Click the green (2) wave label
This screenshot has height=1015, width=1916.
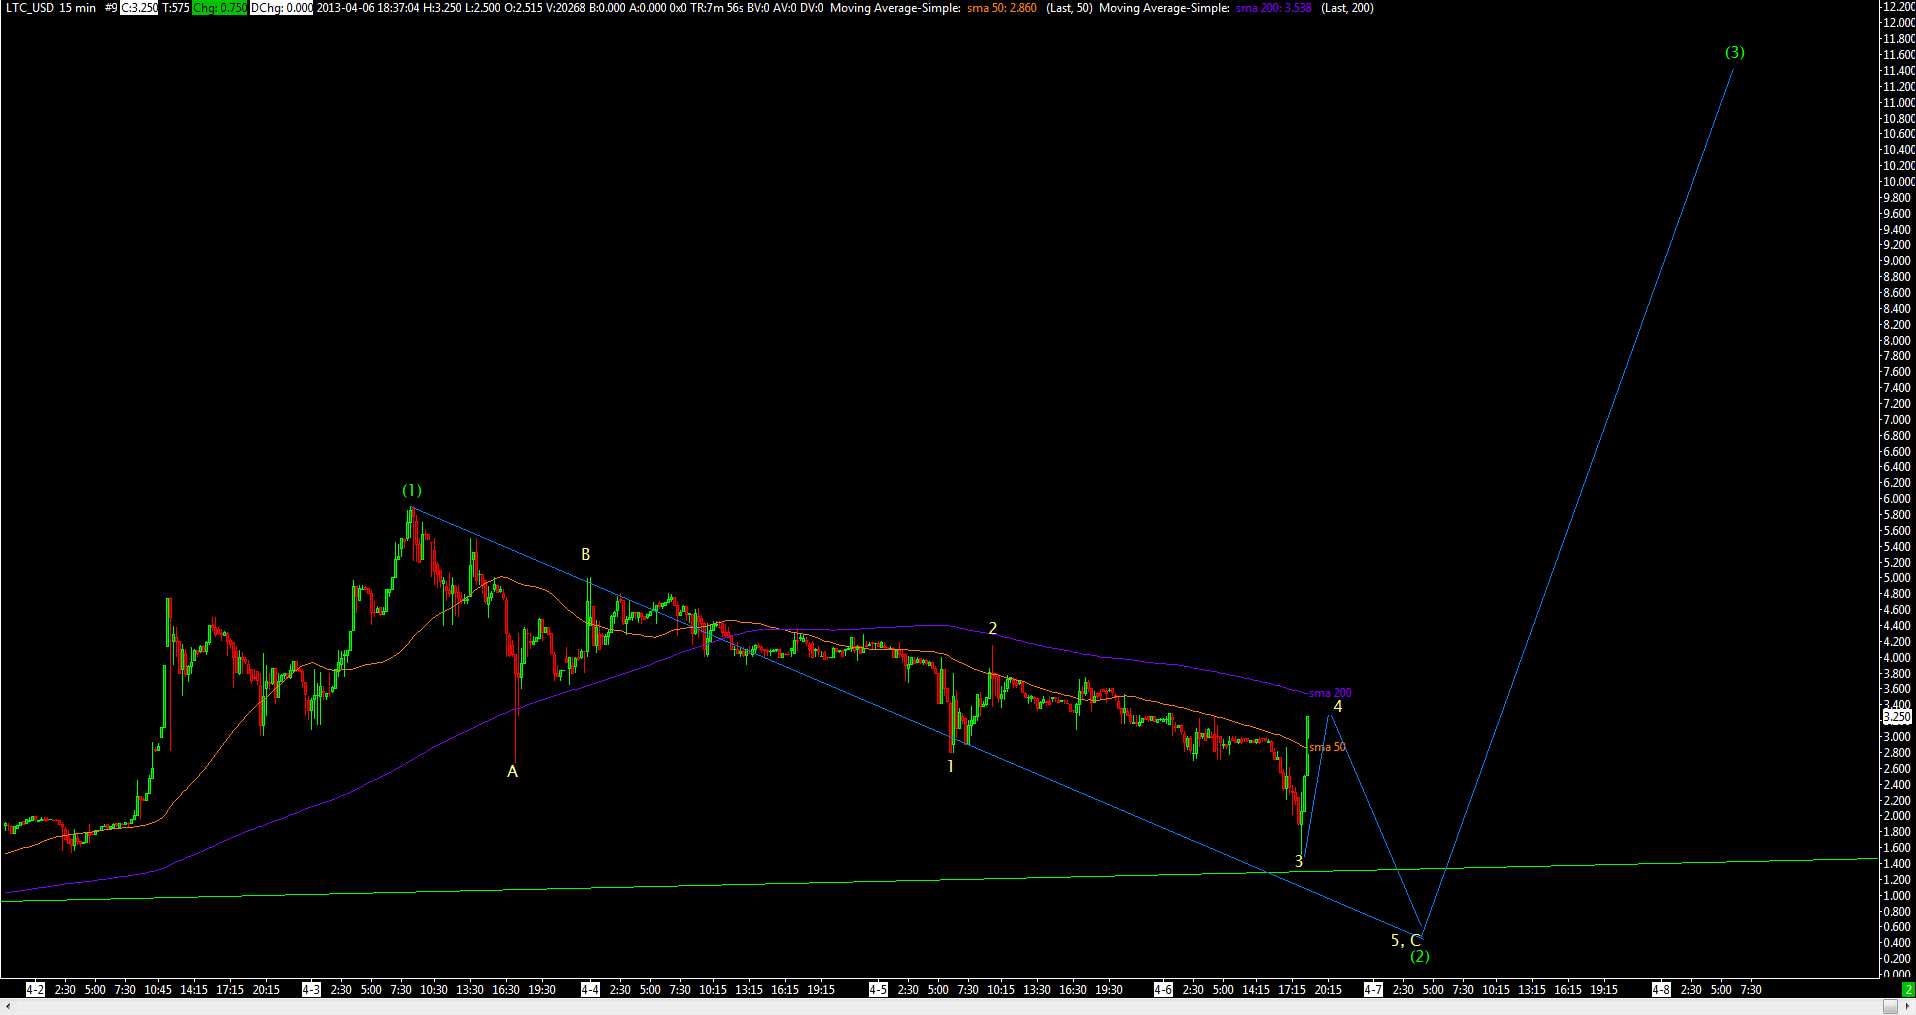coord(1419,956)
